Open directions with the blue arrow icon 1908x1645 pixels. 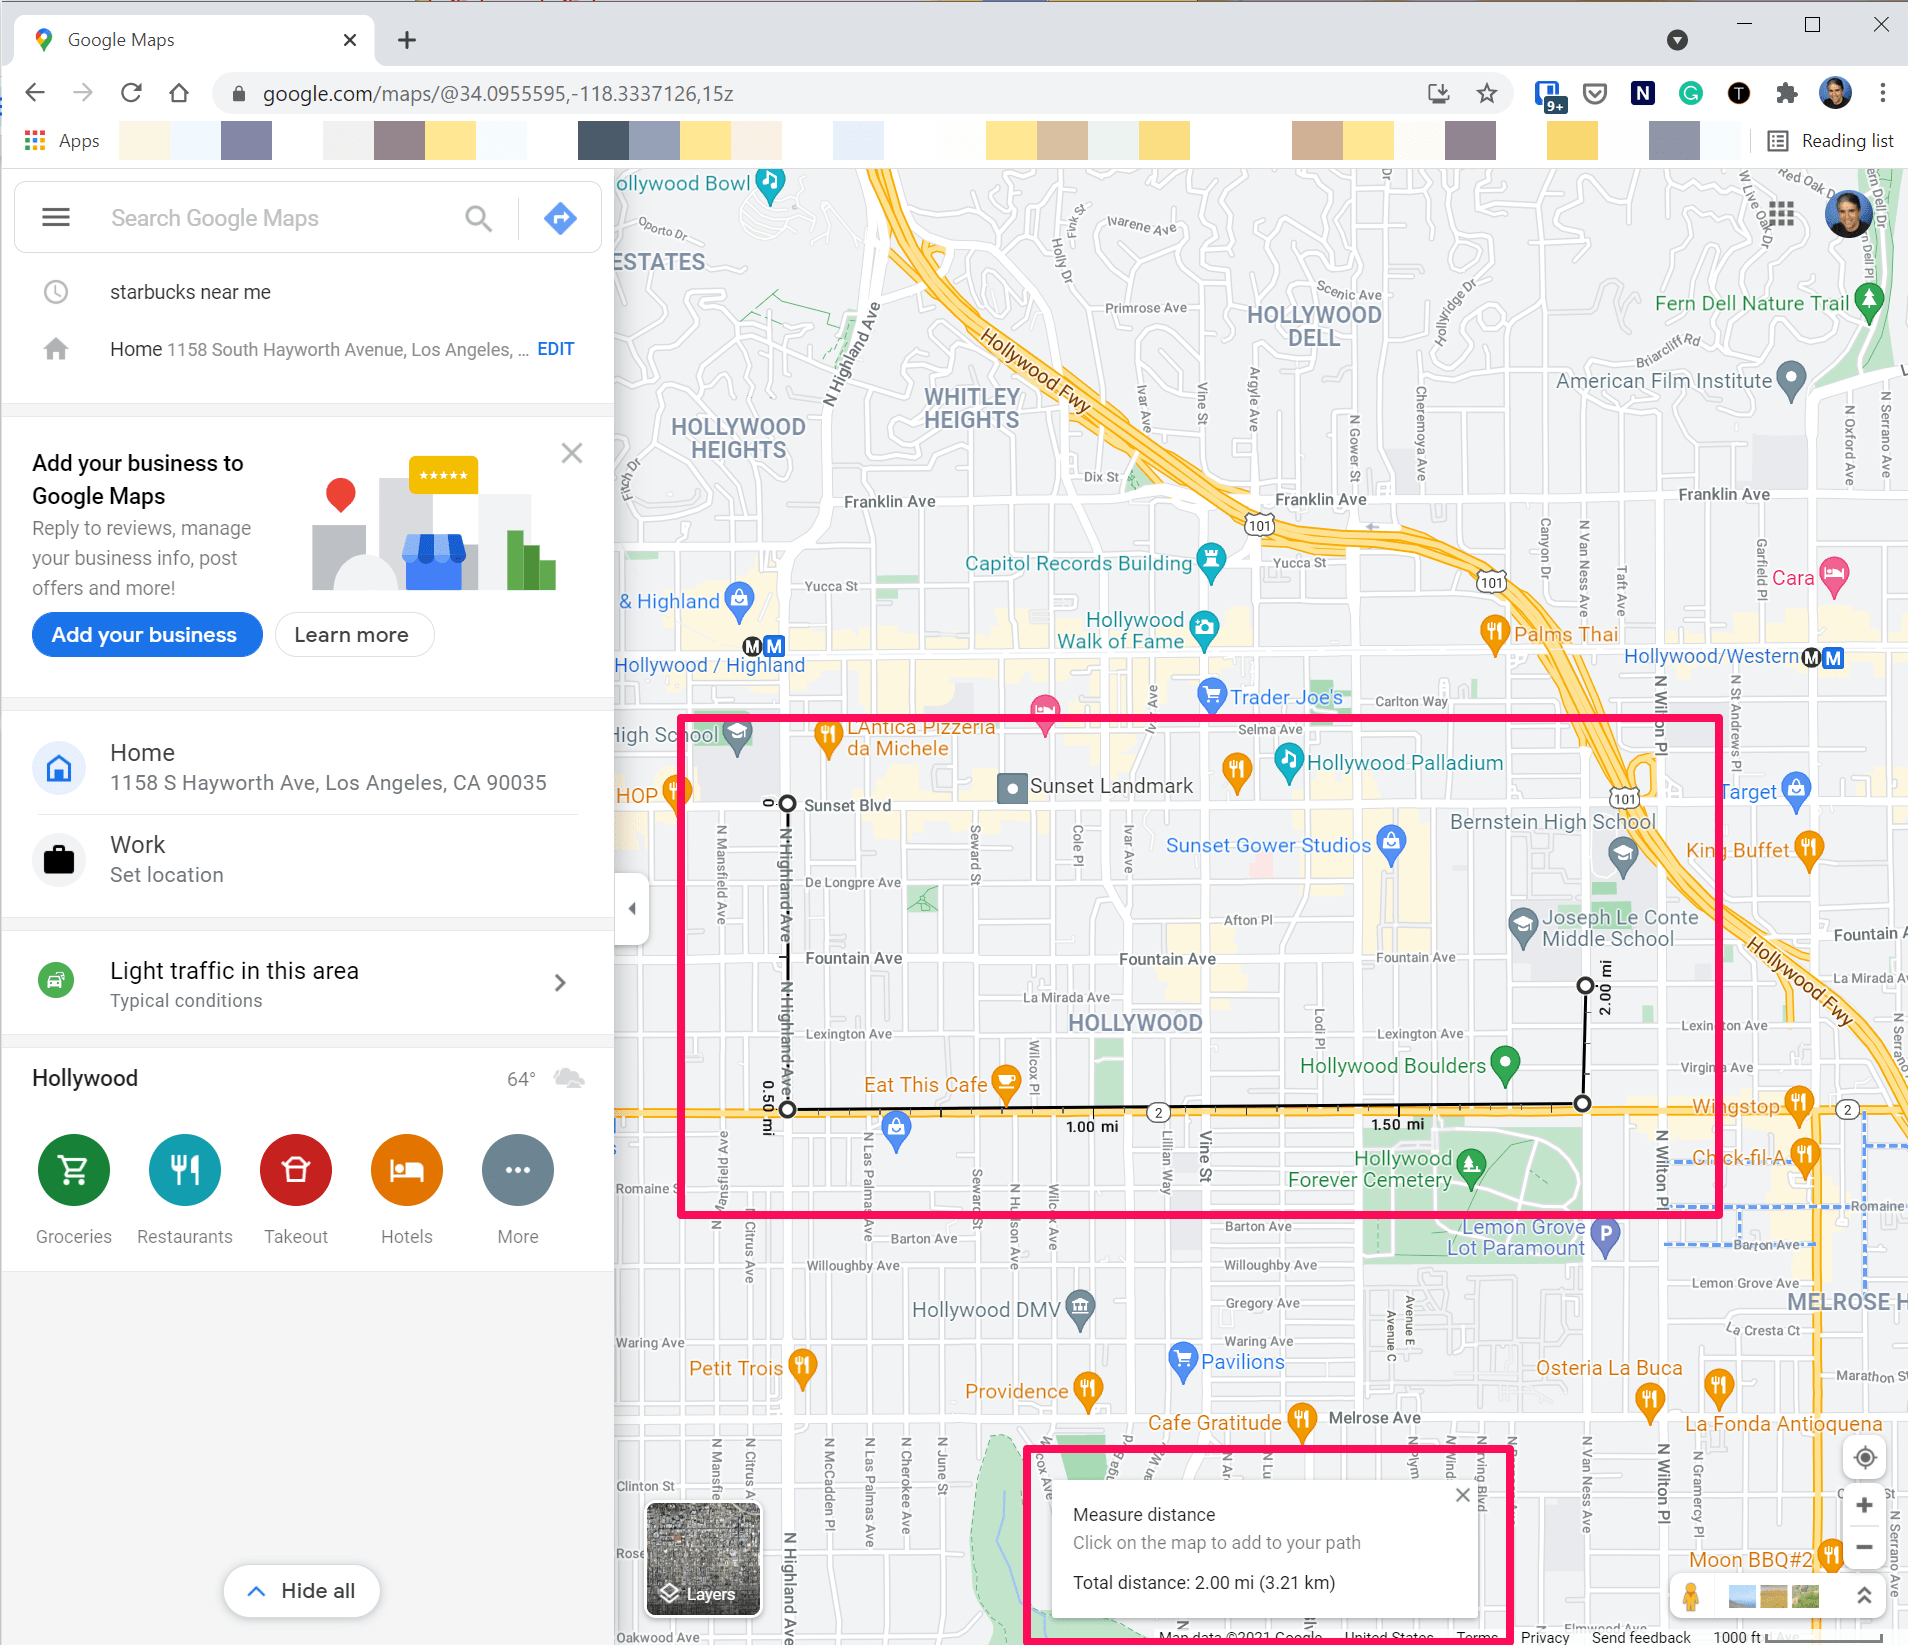[560, 218]
